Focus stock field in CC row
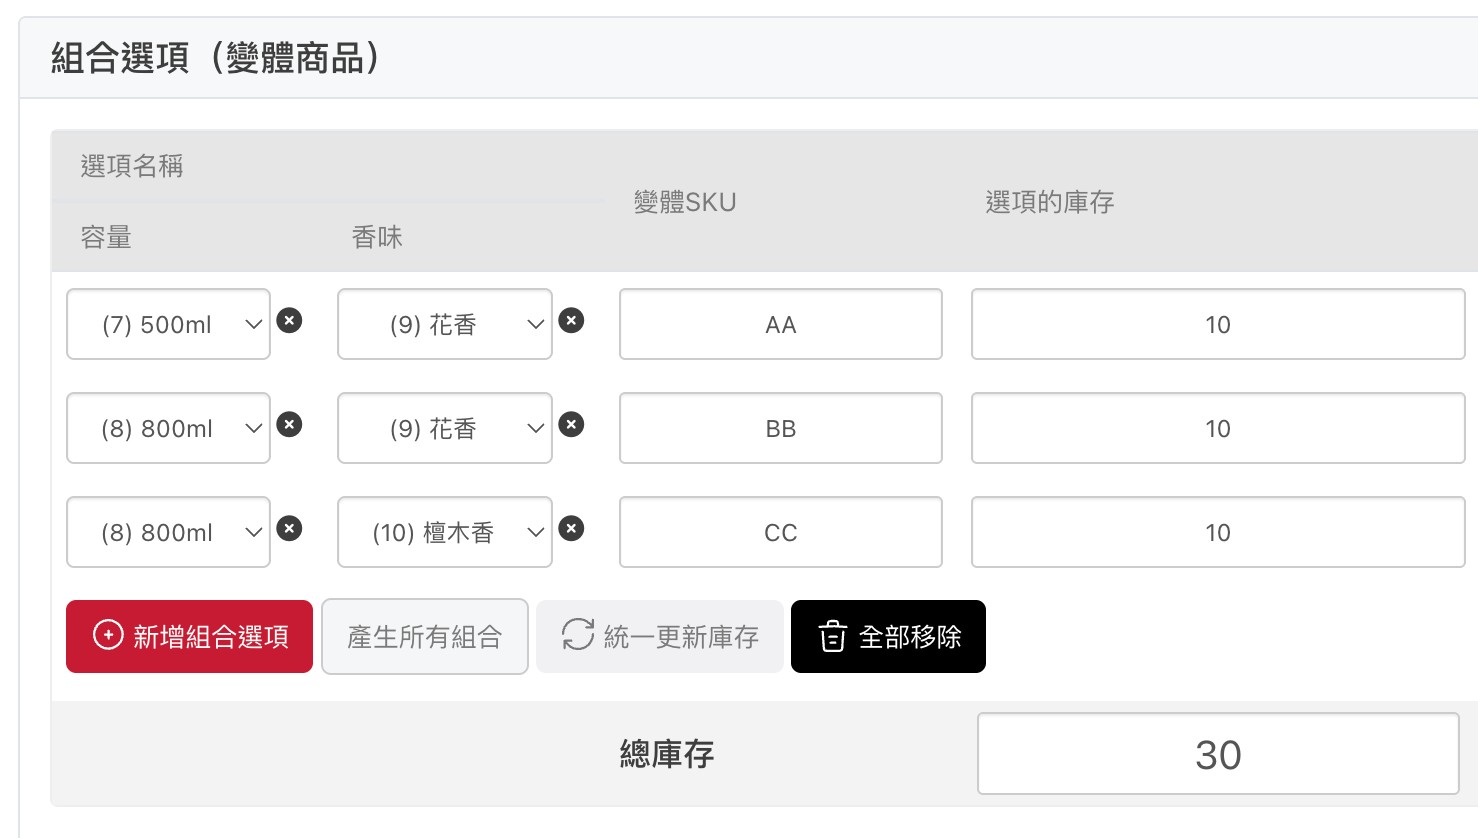This screenshot has height=838, width=1478. coord(1218,532)
